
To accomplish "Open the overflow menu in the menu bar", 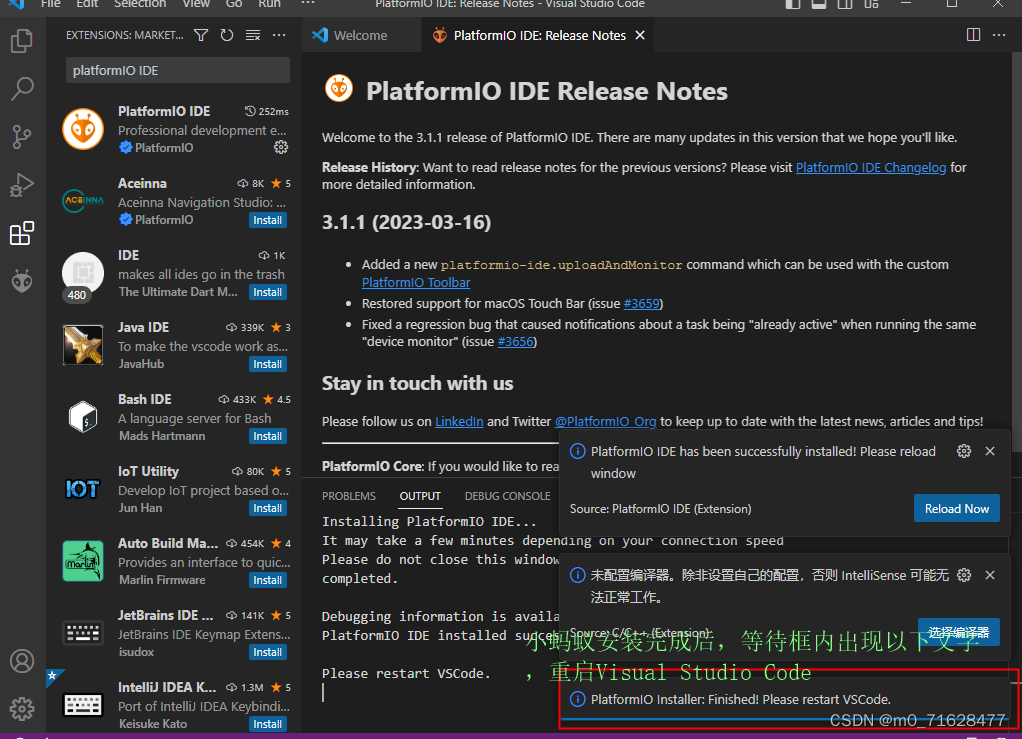I will 306,5.
